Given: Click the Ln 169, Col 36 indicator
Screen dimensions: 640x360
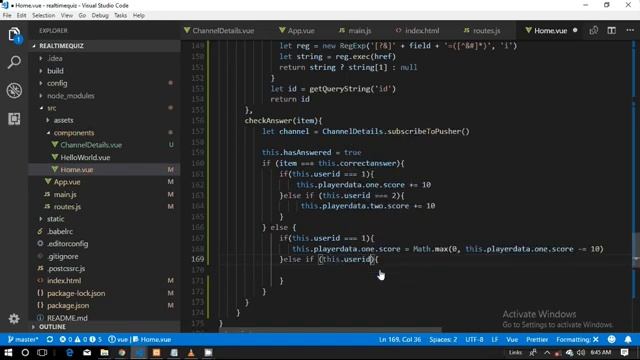Looking at the screenshot, I should tap(400, 339).
